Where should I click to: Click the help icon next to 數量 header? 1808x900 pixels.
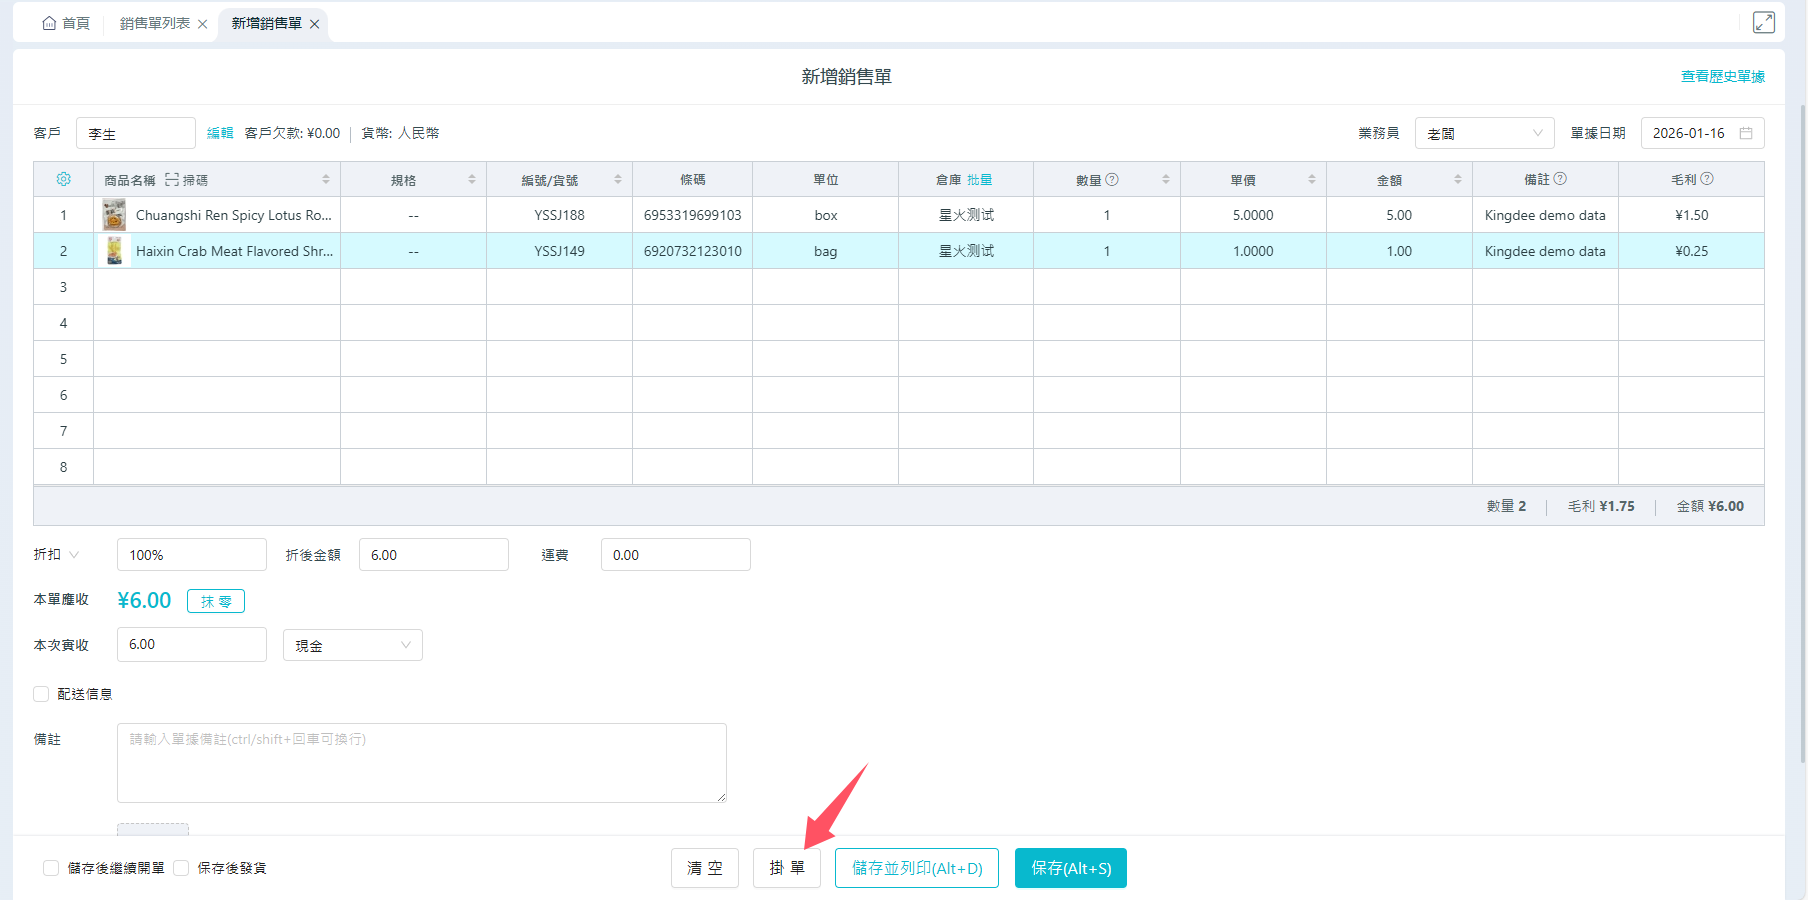click(x=1112, y=179)
